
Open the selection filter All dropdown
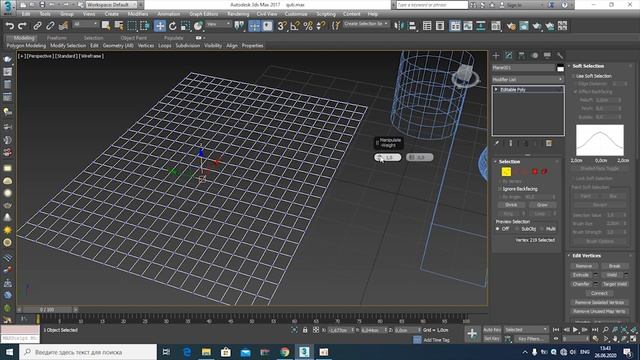(x=85, y=25)
